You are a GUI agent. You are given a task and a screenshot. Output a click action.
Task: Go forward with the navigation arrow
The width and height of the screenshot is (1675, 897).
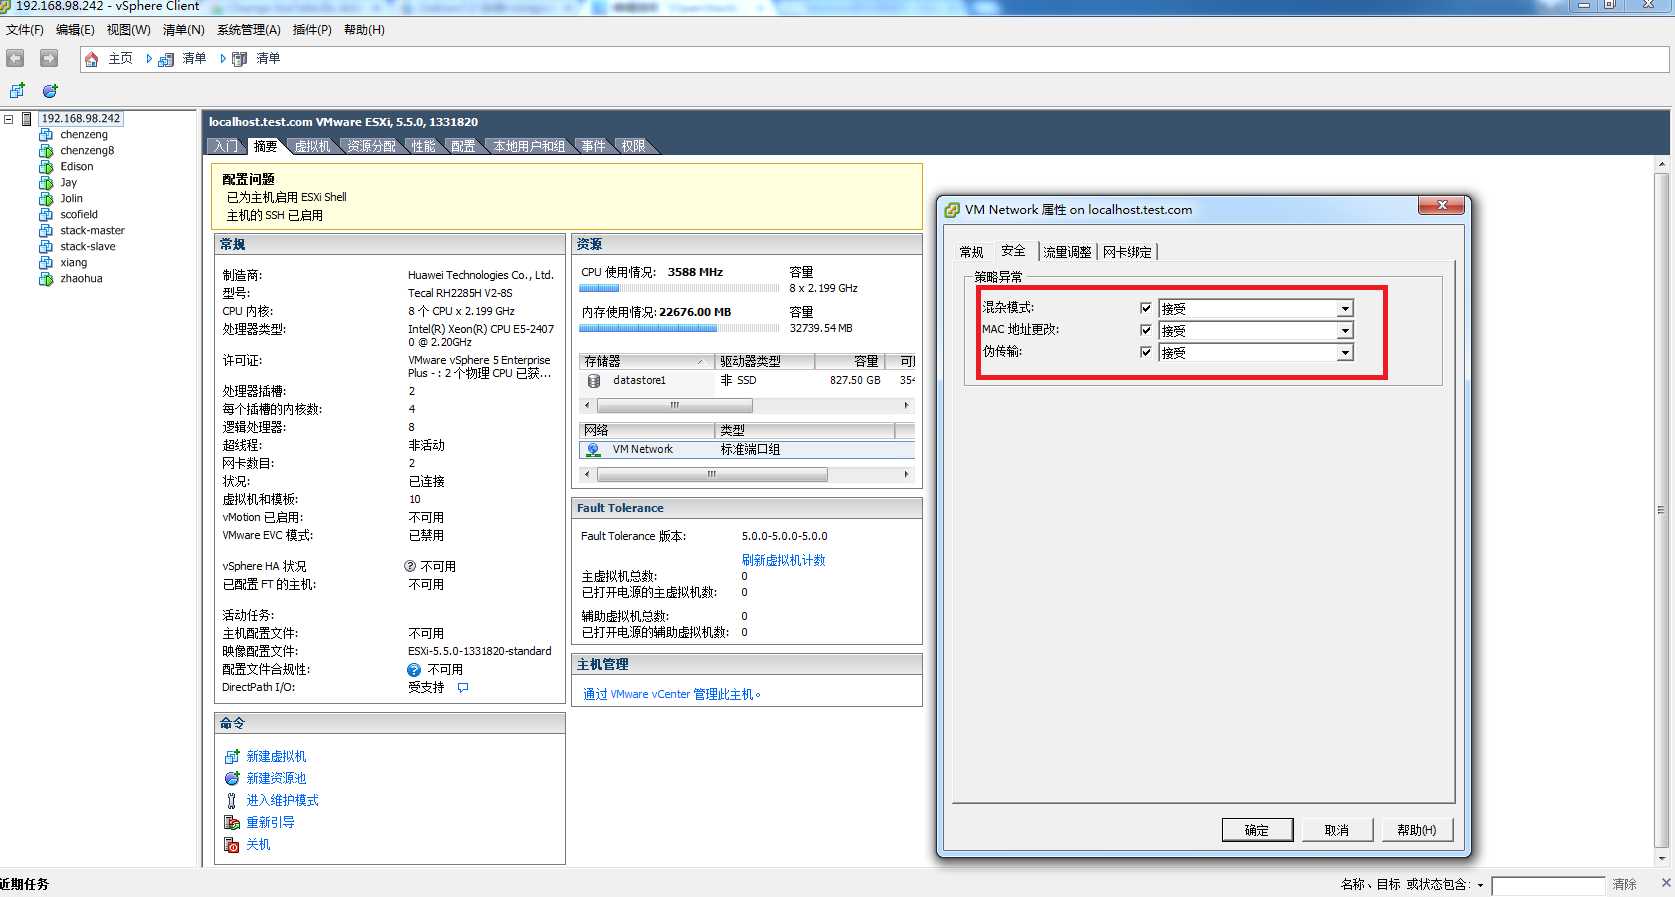click(48, 58)
